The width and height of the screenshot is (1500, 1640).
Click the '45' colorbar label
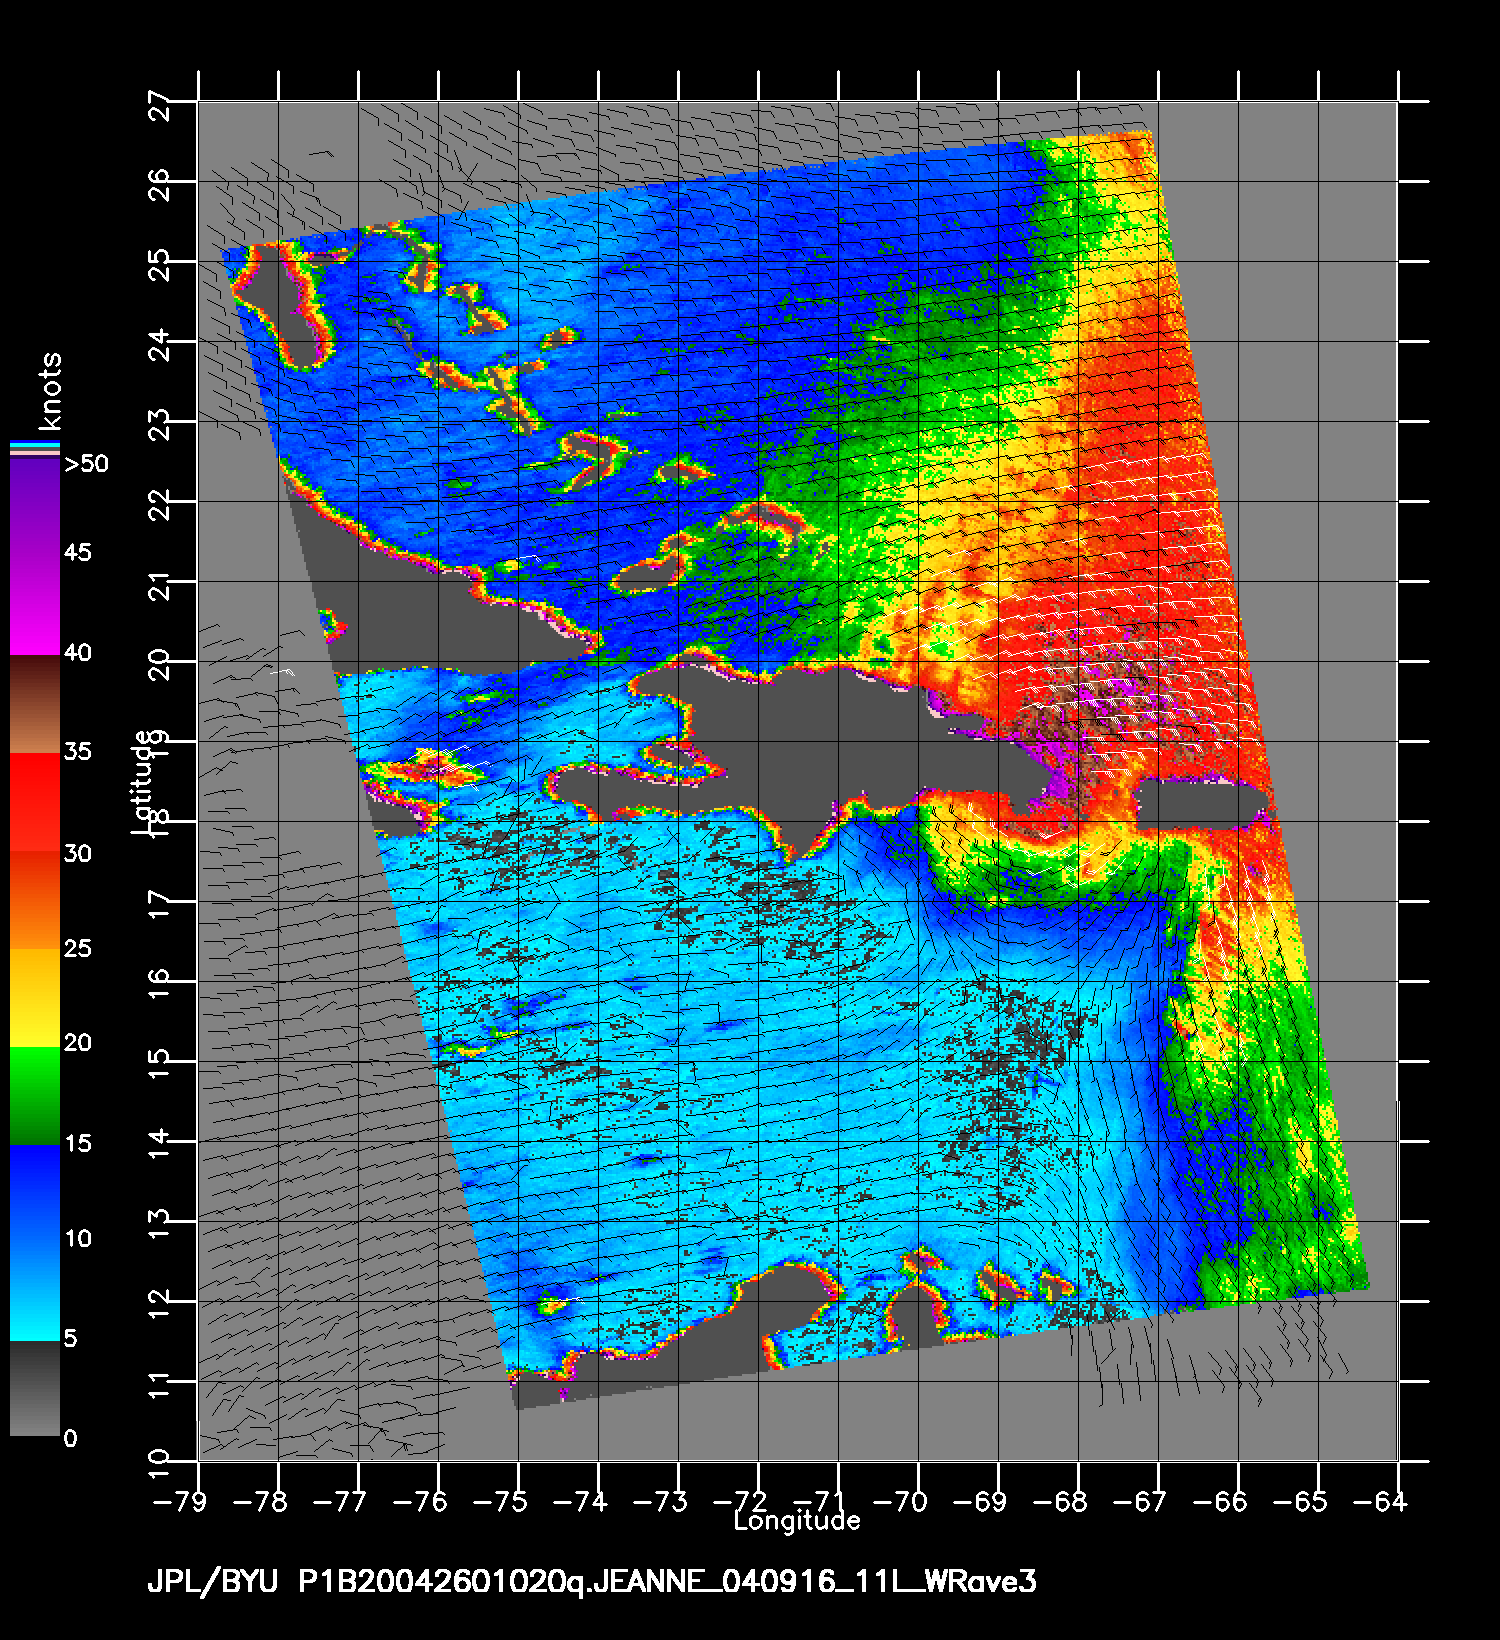pos(78,553)
